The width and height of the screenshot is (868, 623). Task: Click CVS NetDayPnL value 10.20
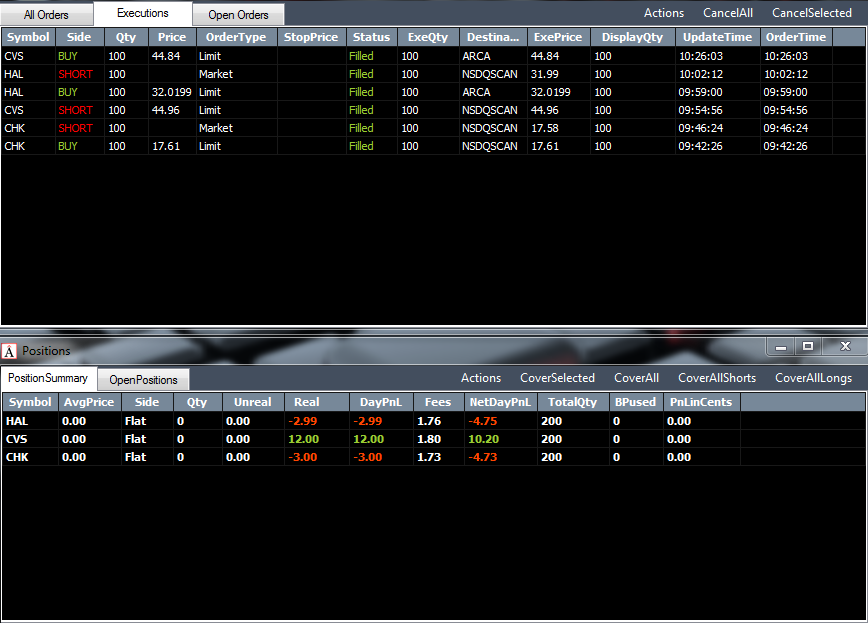(x=483, y=439)
